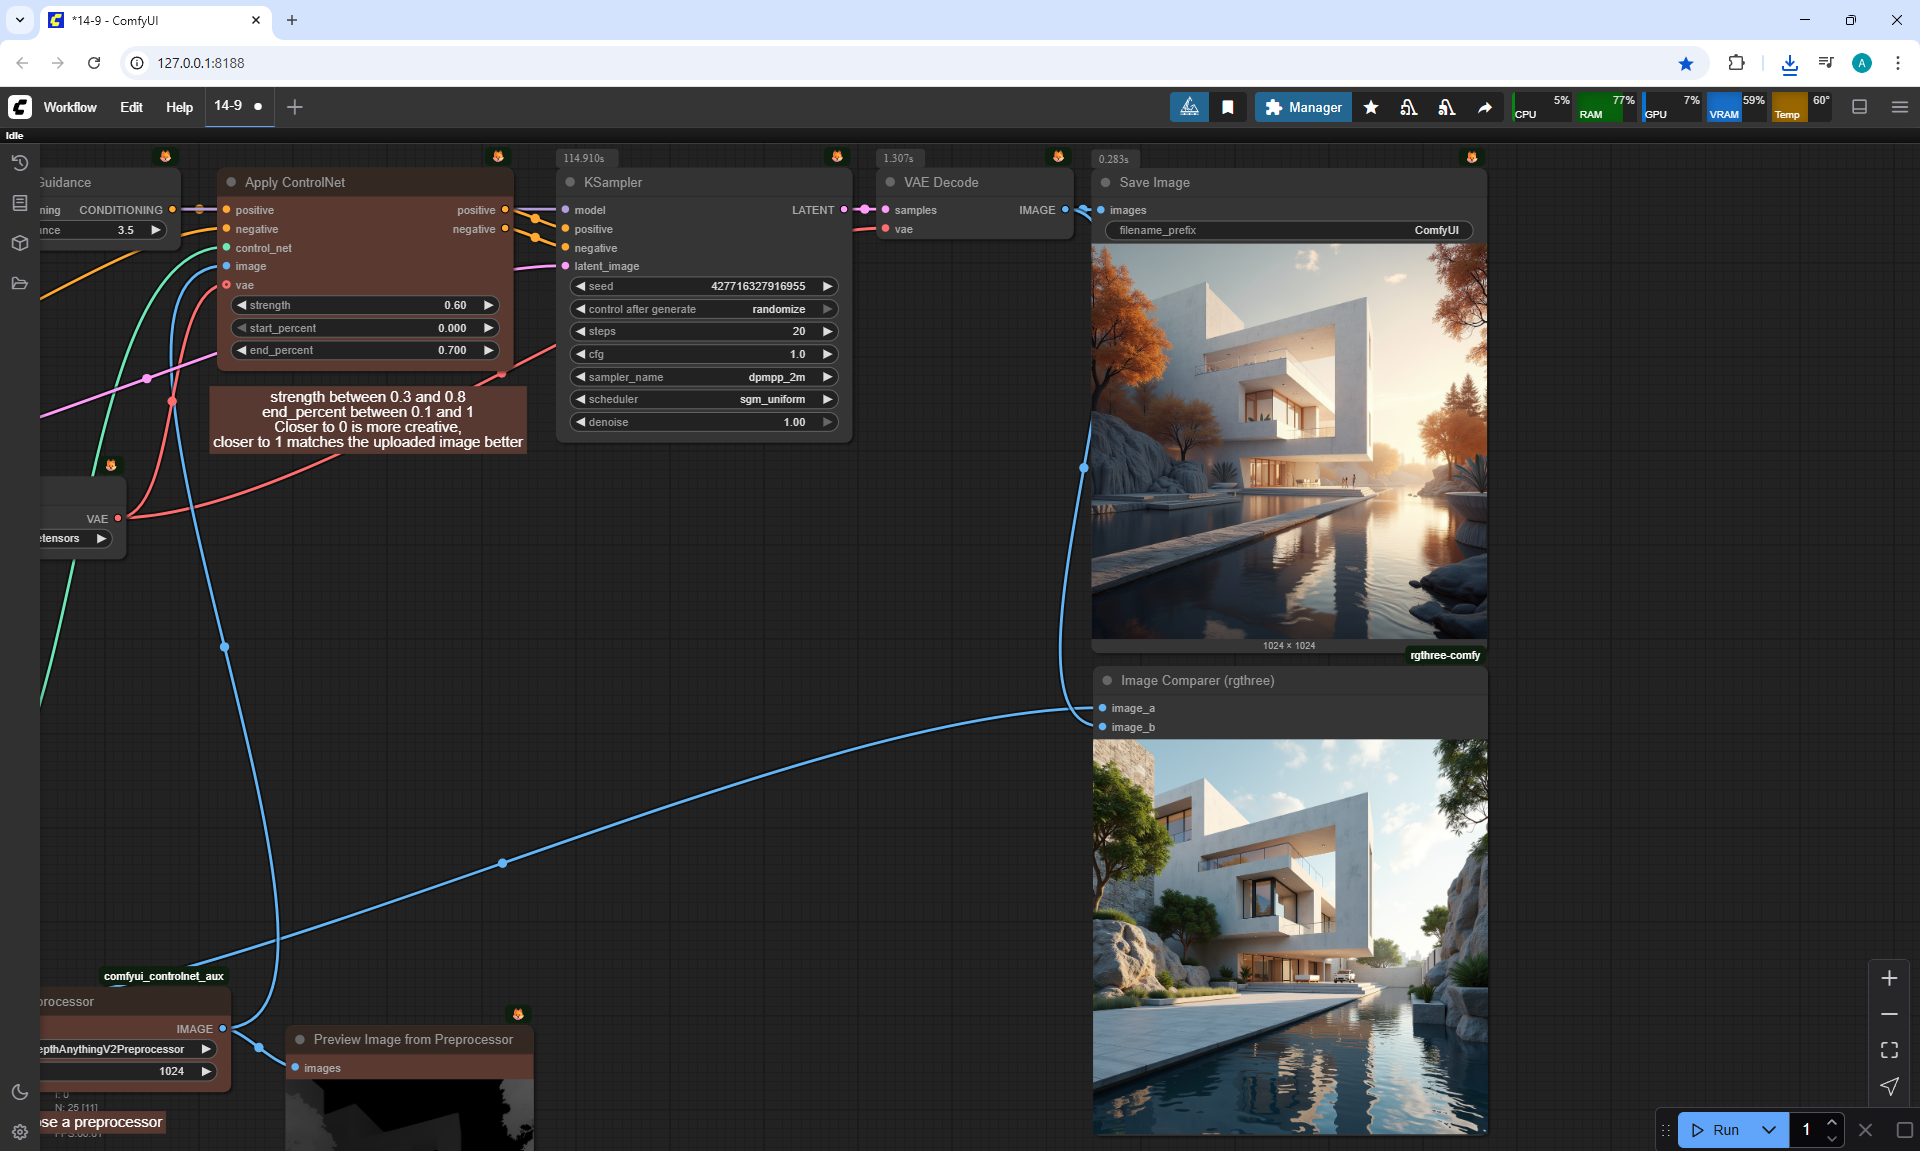Toggle the bottom panel icon
Image resolution: width=1920 pixels, height=1151 pixels.
(x=1859, y=107)
